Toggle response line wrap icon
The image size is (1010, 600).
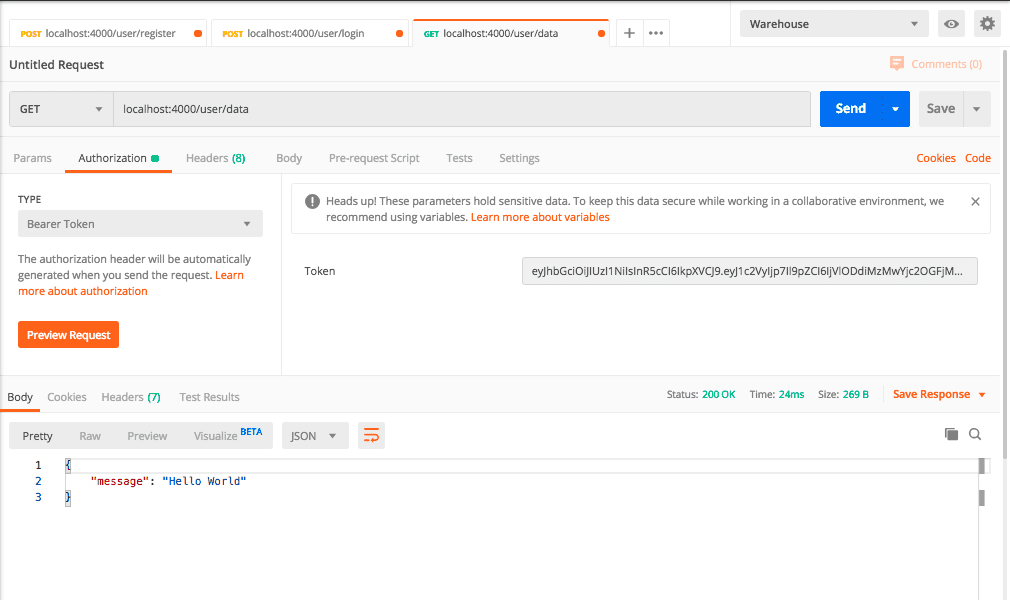coord(371,435)
